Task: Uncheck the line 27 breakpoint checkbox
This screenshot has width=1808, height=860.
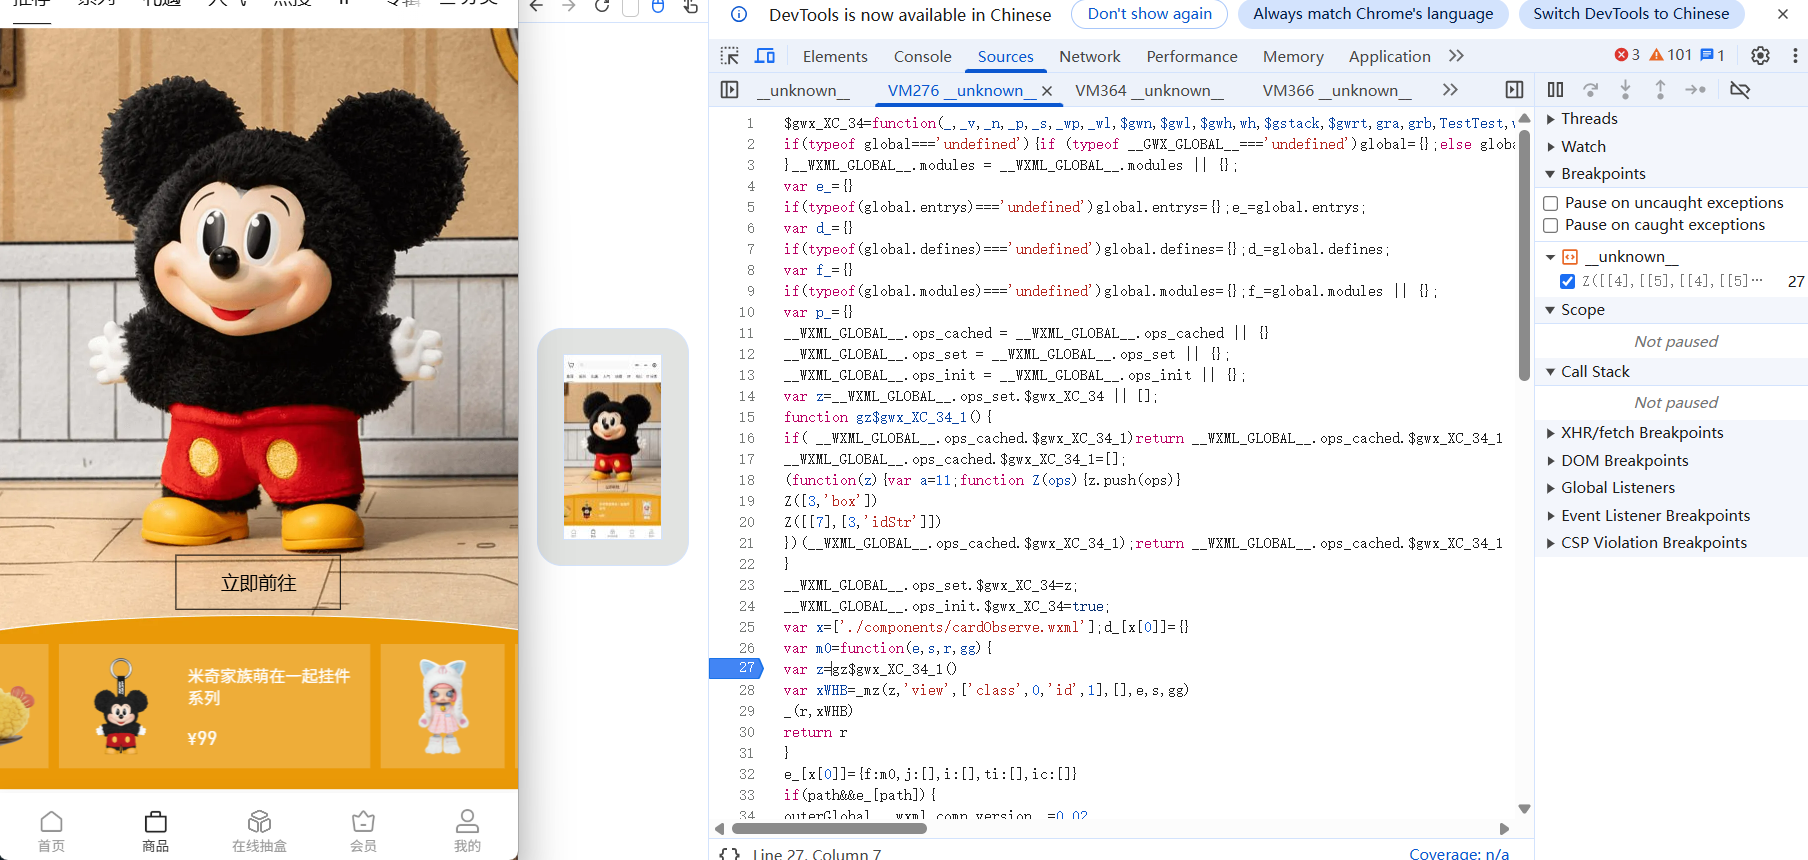Action: 1567,281
